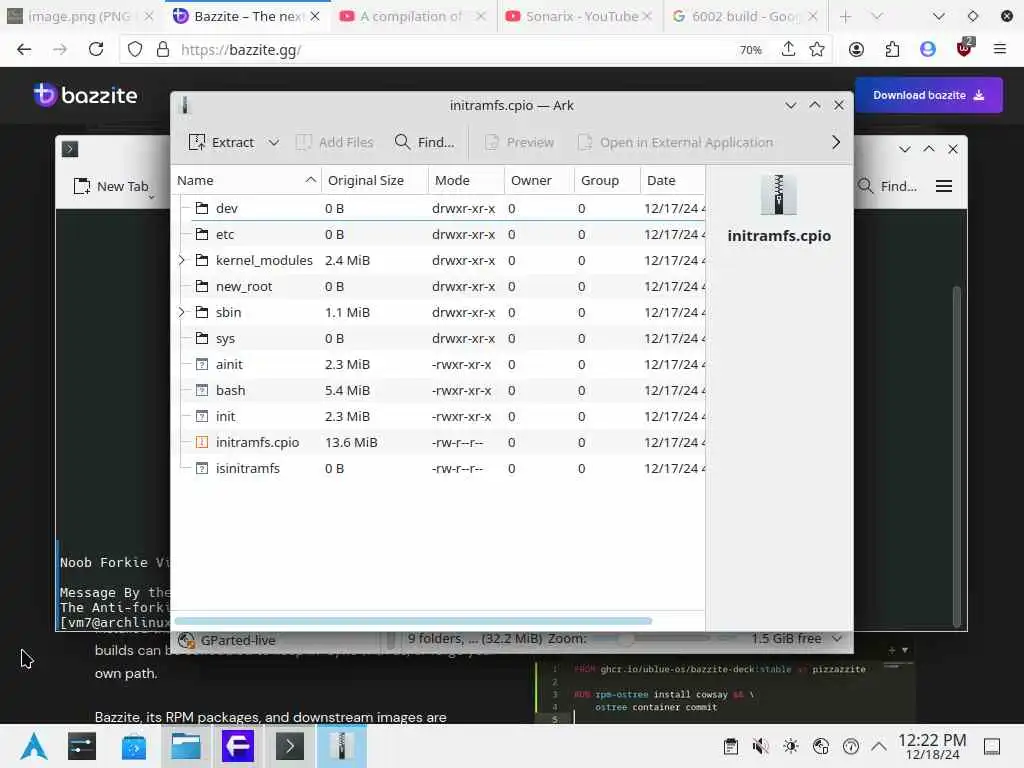Close the Bazzite browser tab
This screenshot has height=768, width=1024.
[315, 16]
